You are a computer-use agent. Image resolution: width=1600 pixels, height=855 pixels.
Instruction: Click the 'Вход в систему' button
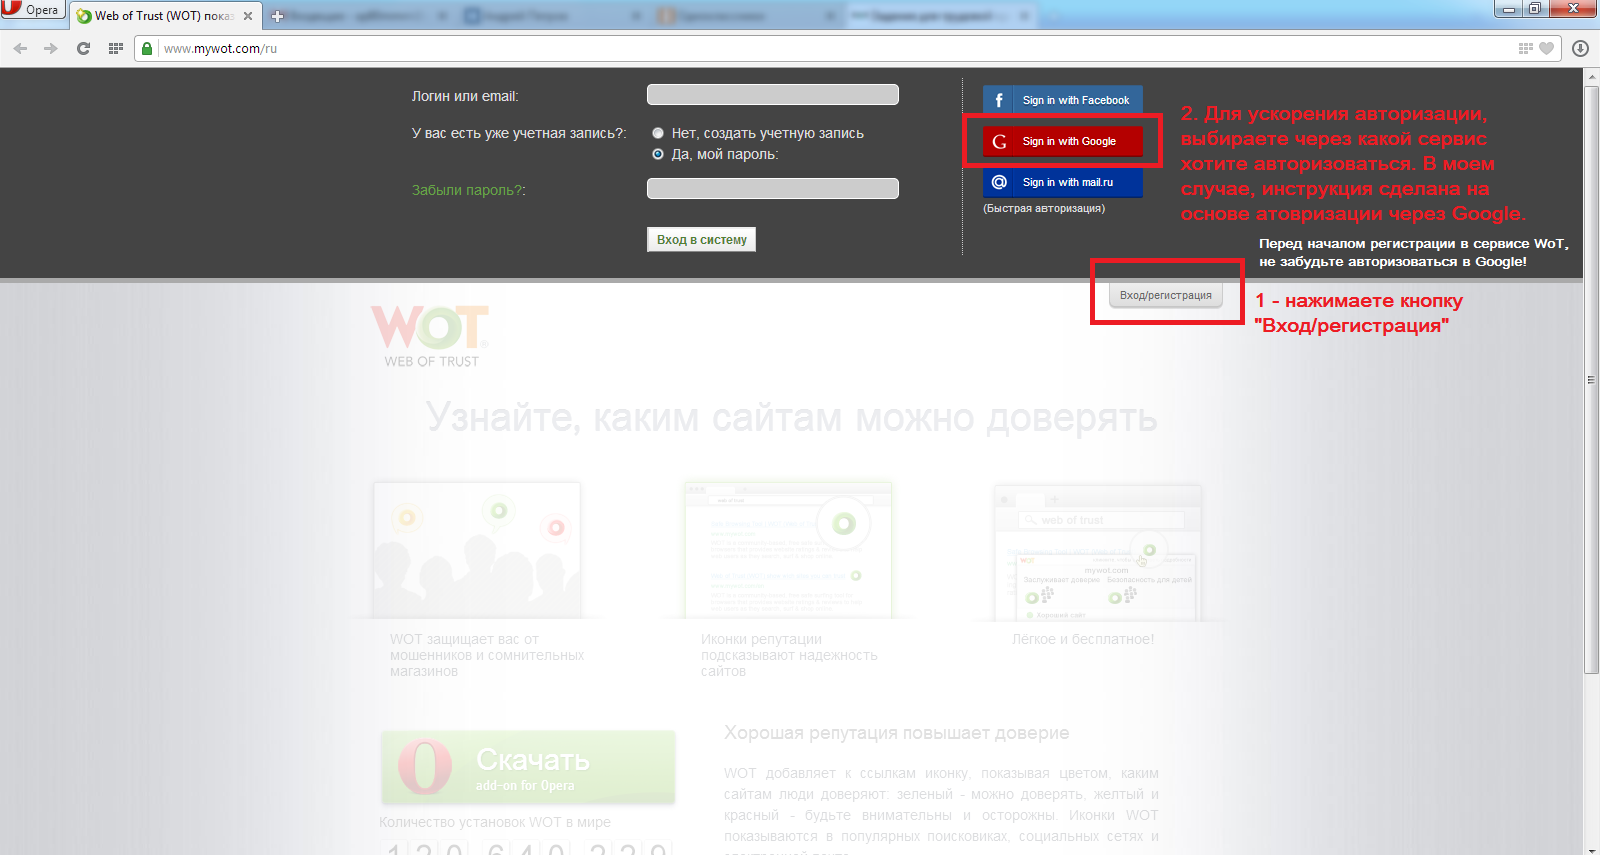click(x=701, y=240)
